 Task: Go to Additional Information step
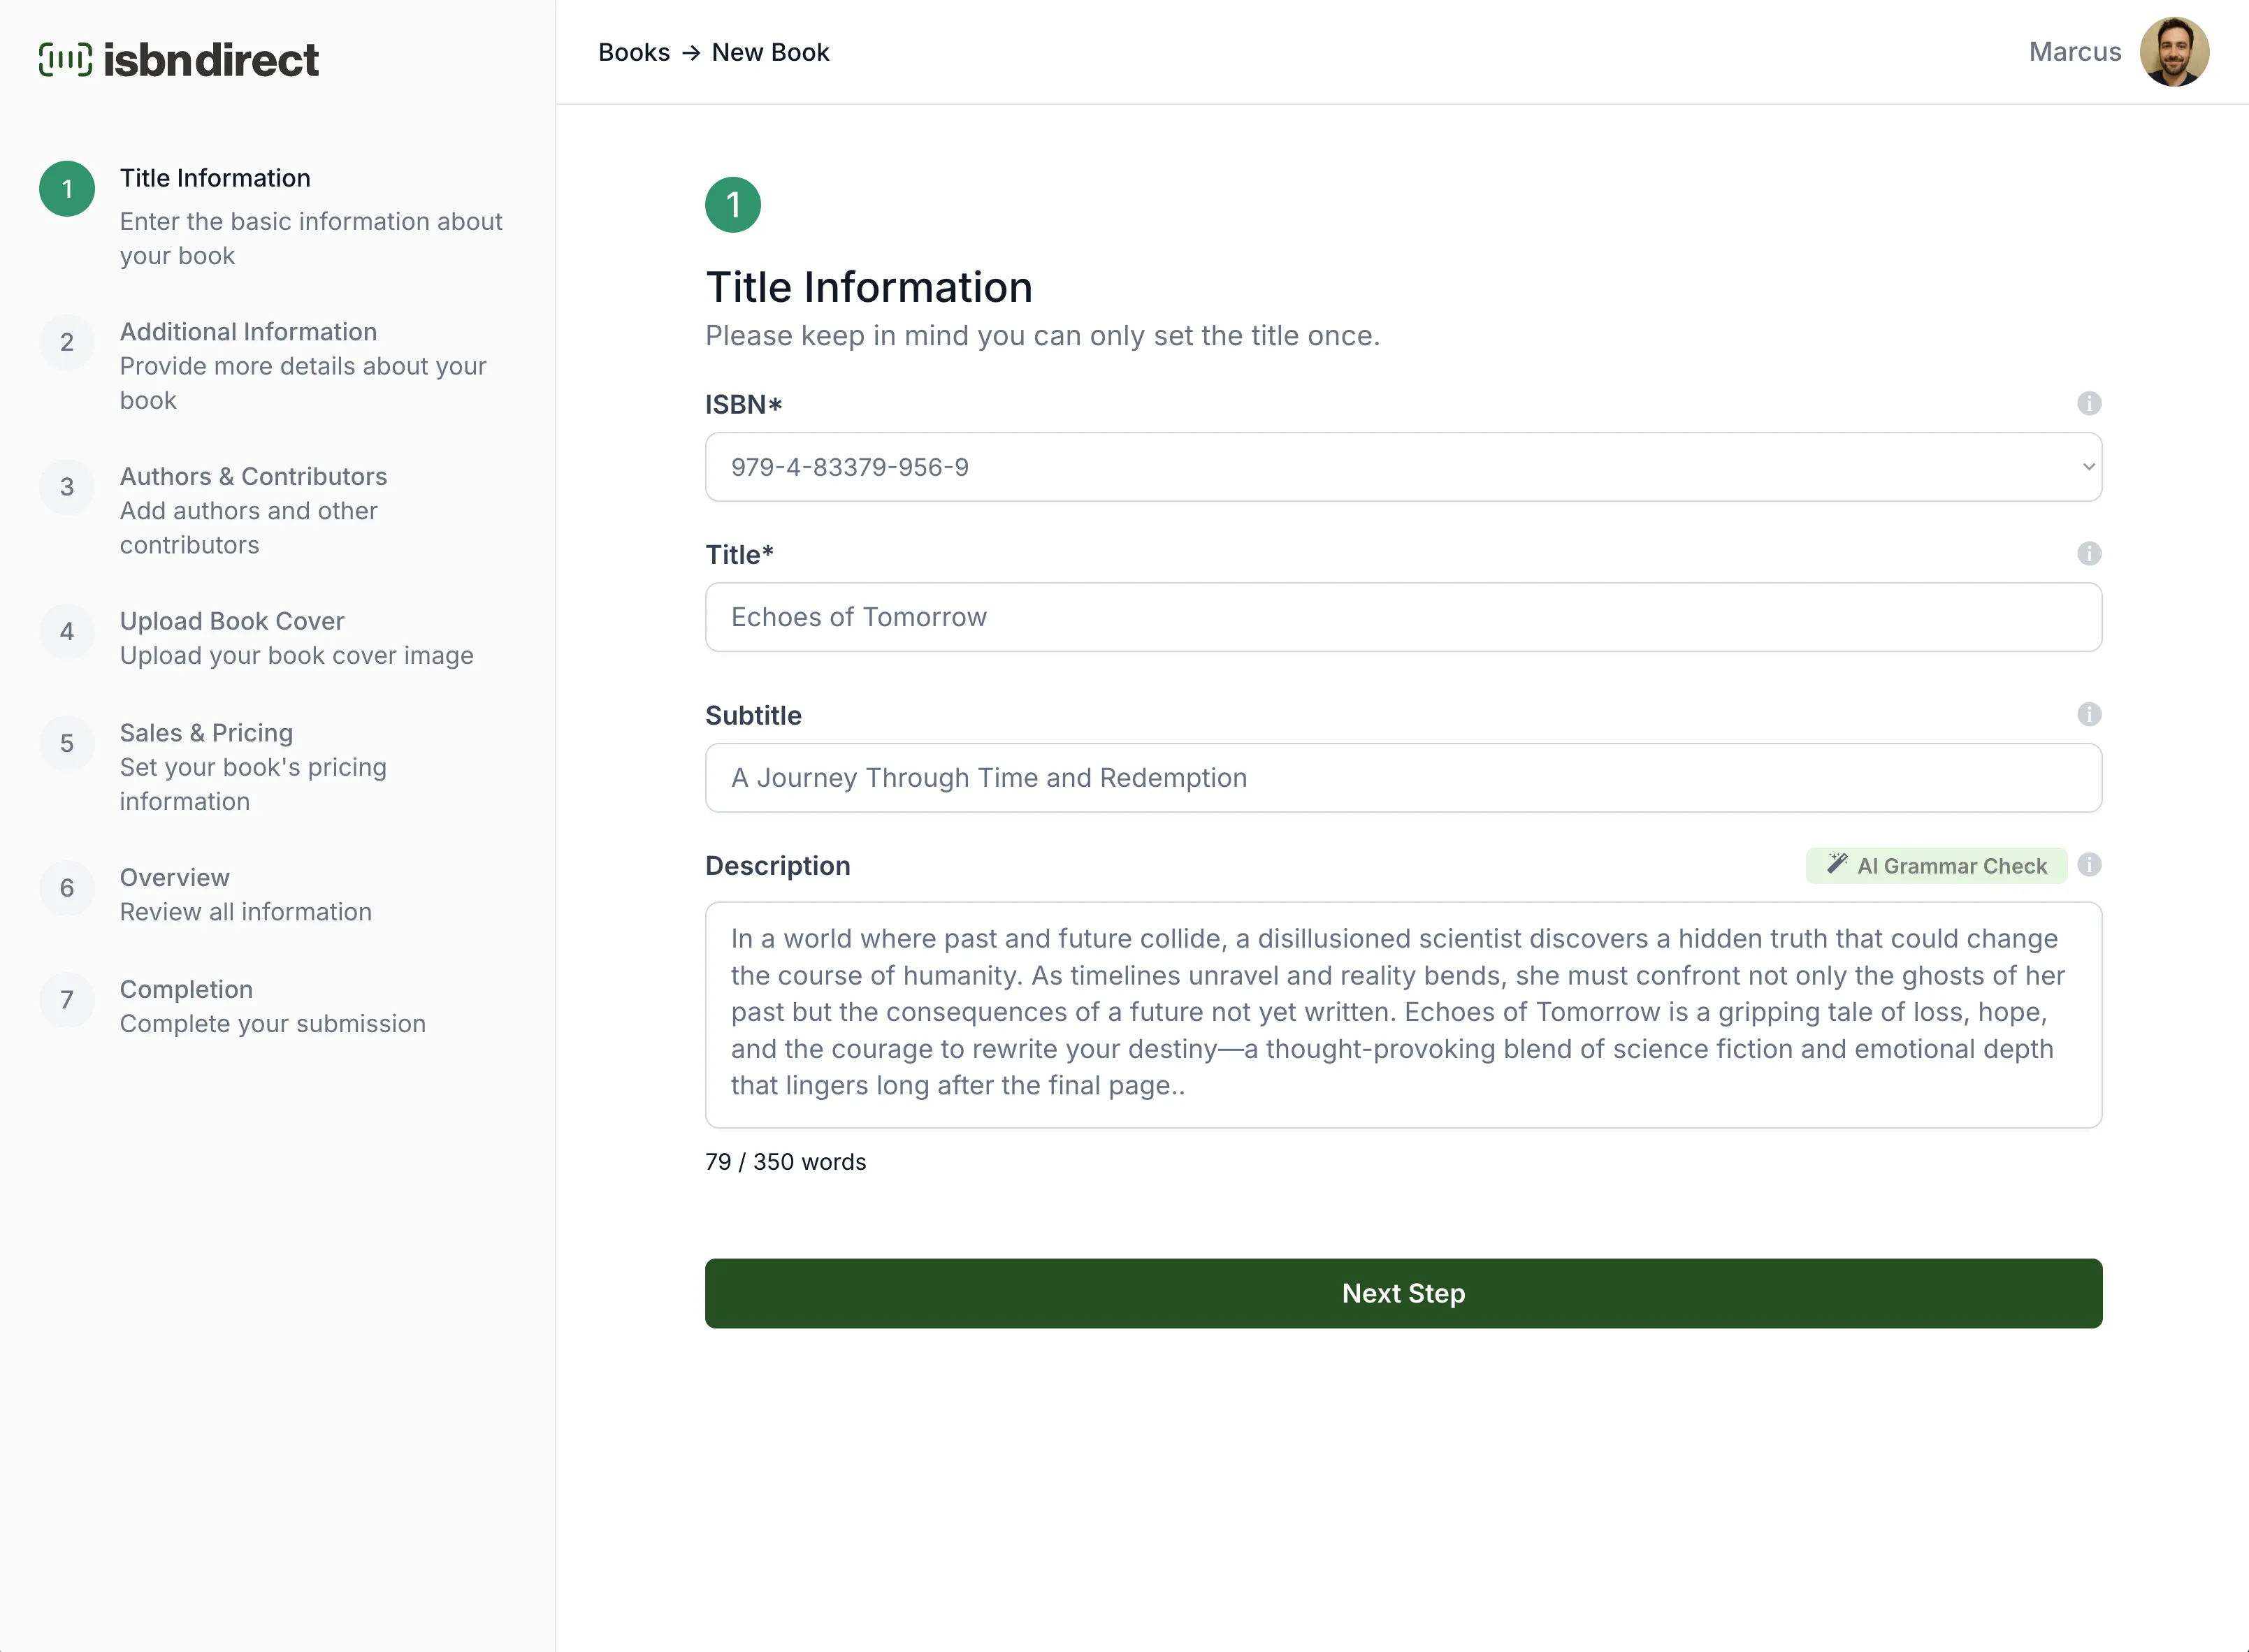248,332
